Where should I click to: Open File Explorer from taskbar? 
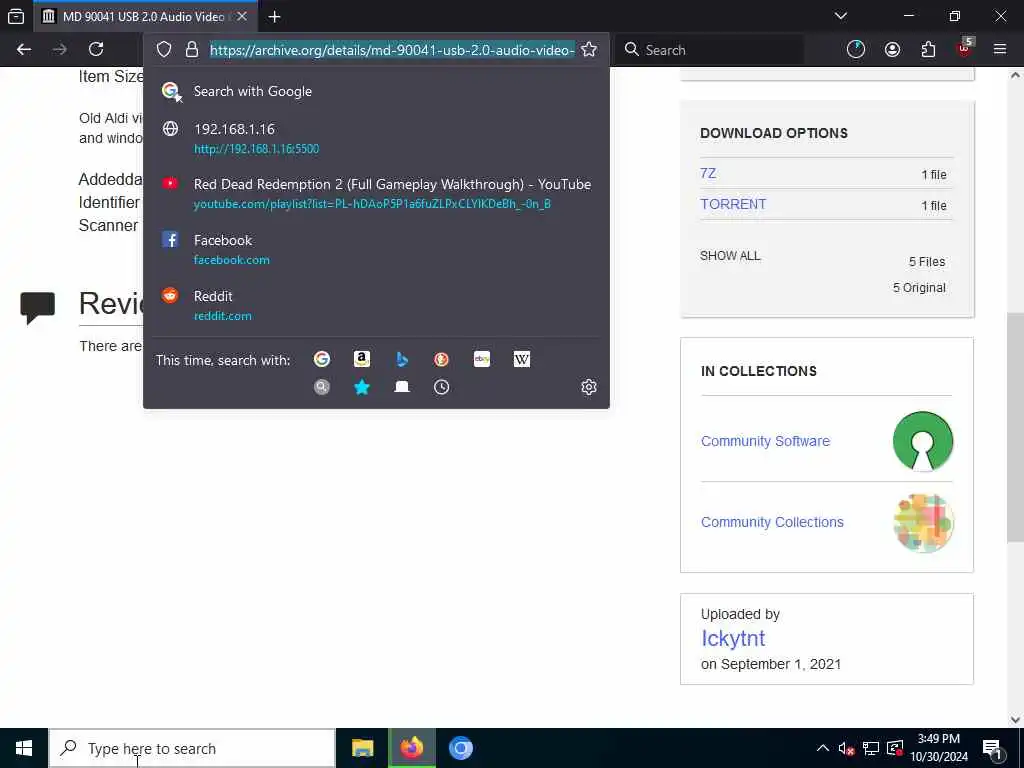click(362, 748)
